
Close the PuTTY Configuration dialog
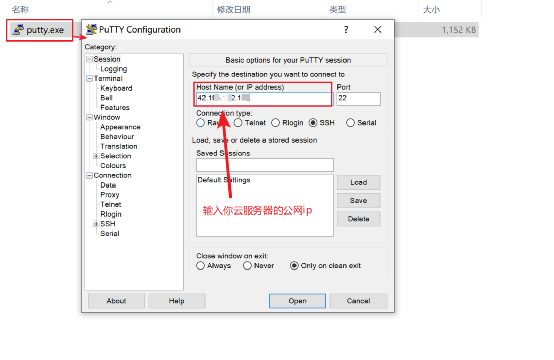(377, 30)
